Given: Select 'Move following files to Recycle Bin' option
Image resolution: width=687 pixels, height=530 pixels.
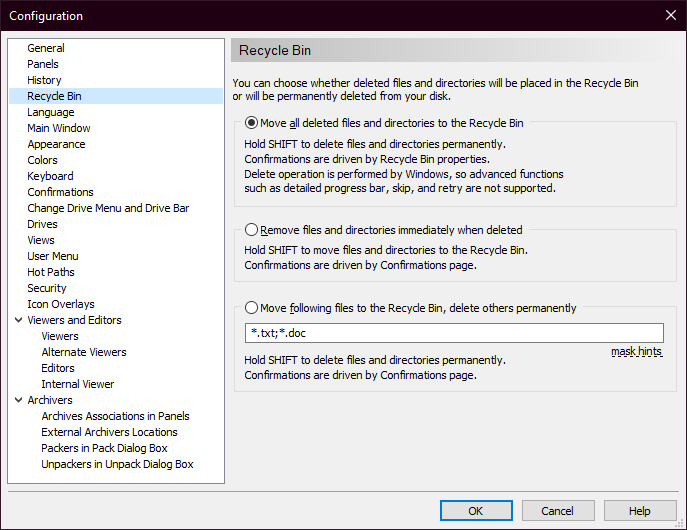Looking at the screenshot, I should (x=252, y=308).
